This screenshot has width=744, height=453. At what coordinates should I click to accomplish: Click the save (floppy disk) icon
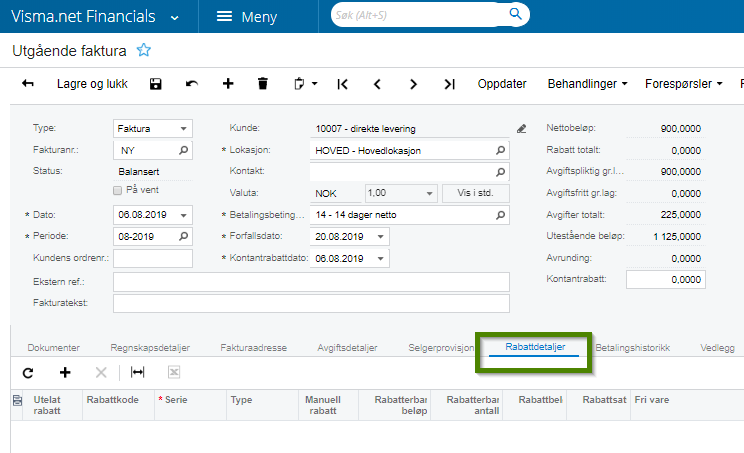click(x=156, y=84)
